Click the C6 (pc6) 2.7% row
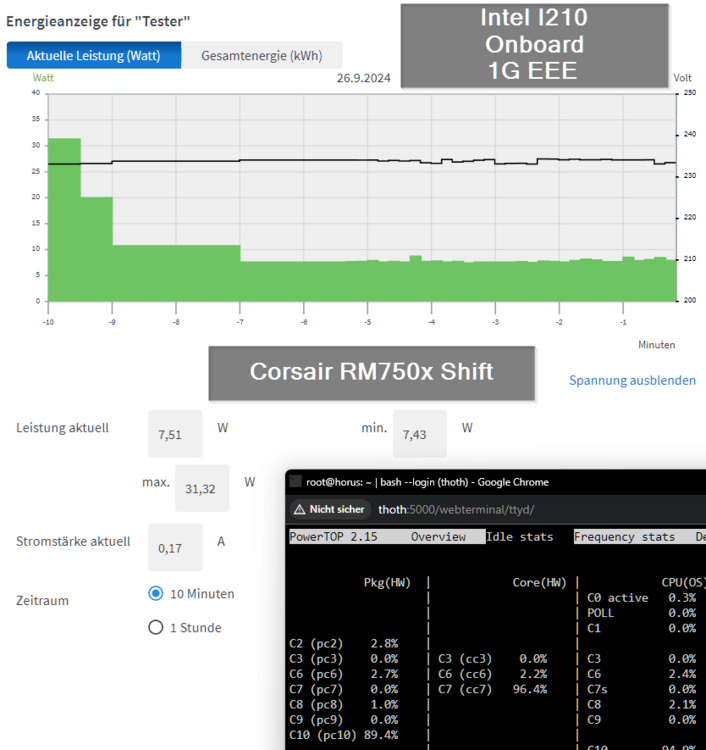The height and width of the screenshot is (750, 706). 343,674
